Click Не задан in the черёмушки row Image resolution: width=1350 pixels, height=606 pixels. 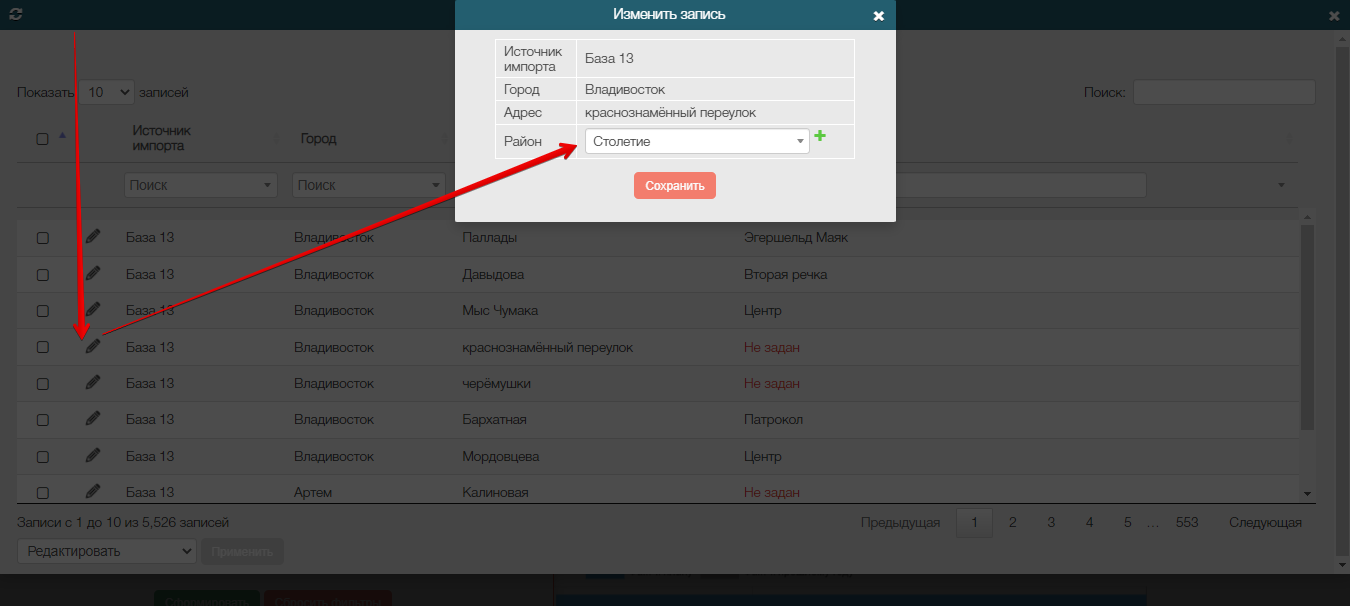(x=772, y=383)
